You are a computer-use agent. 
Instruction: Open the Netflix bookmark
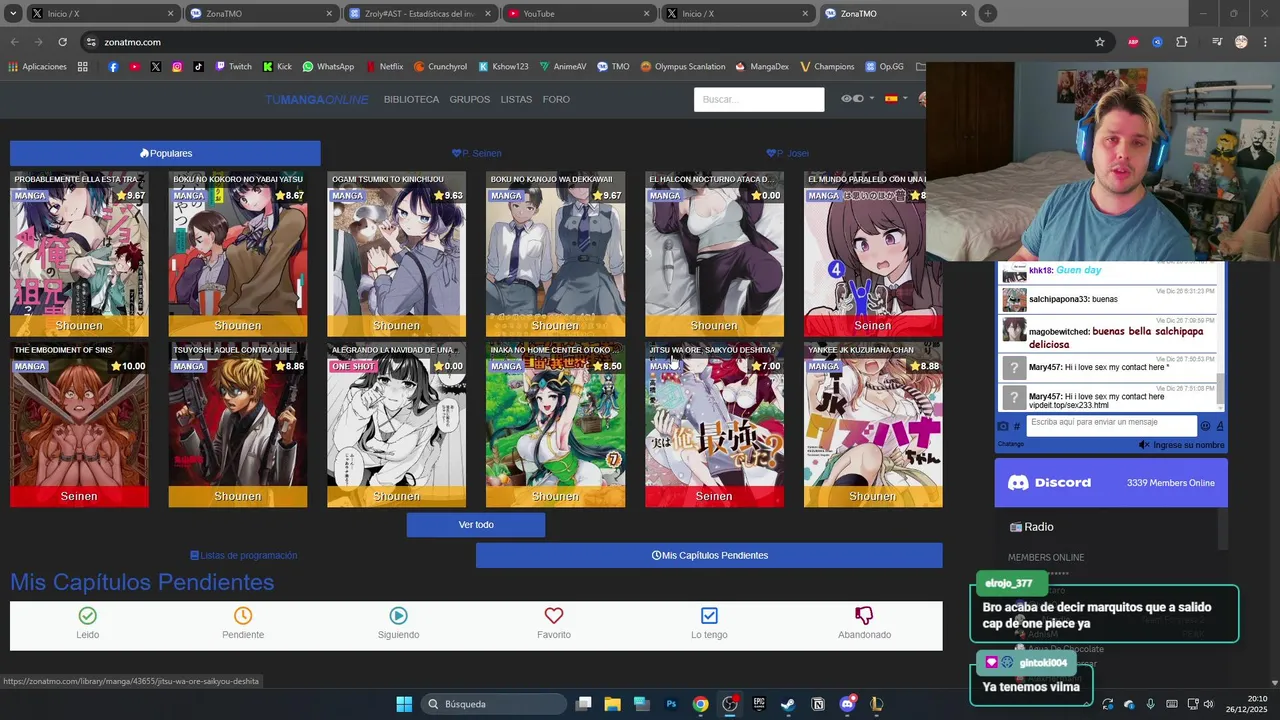384,67
